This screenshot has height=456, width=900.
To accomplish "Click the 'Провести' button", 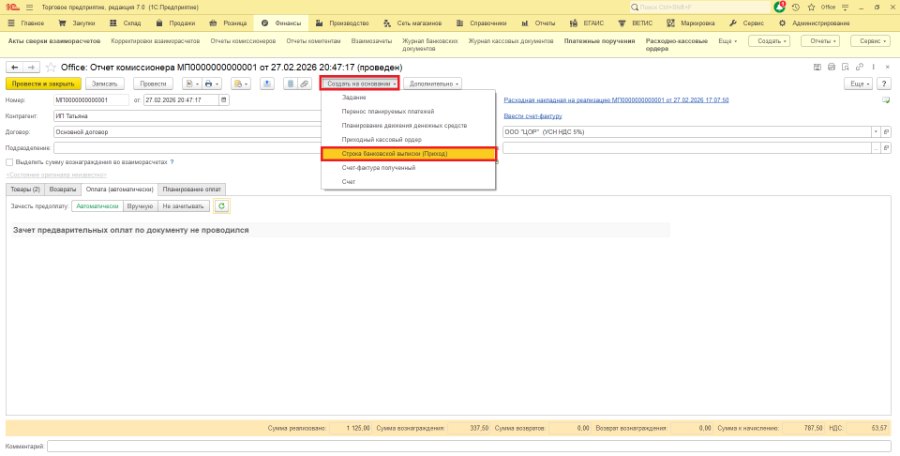I will point(153,84).
